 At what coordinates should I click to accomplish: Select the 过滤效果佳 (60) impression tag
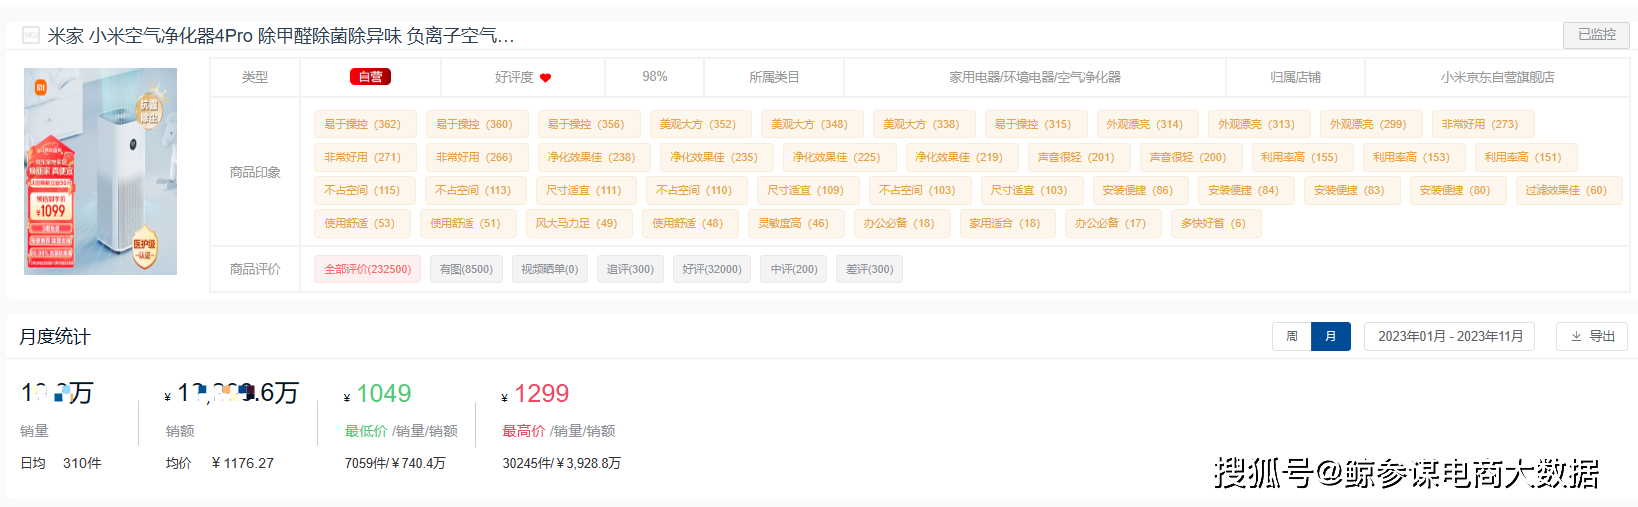pyautogui.click(x=1567, y=190)
